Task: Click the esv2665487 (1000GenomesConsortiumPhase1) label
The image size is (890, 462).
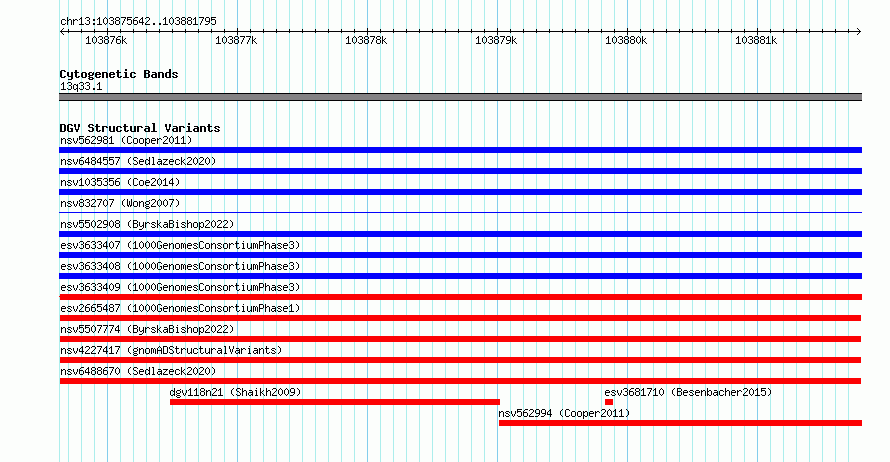Action: pyautogui.click(x=180, y=308)
